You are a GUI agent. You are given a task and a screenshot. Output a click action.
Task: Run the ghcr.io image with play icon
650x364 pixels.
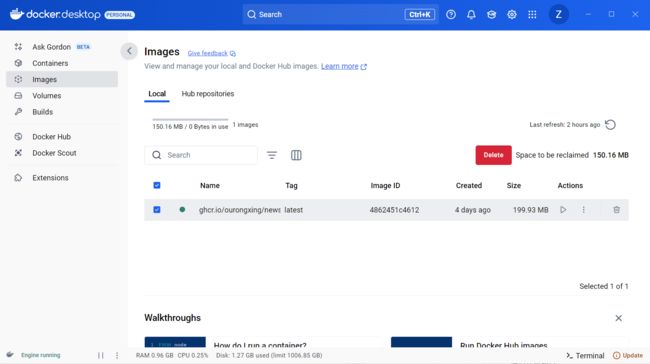(x=563, y=210)
